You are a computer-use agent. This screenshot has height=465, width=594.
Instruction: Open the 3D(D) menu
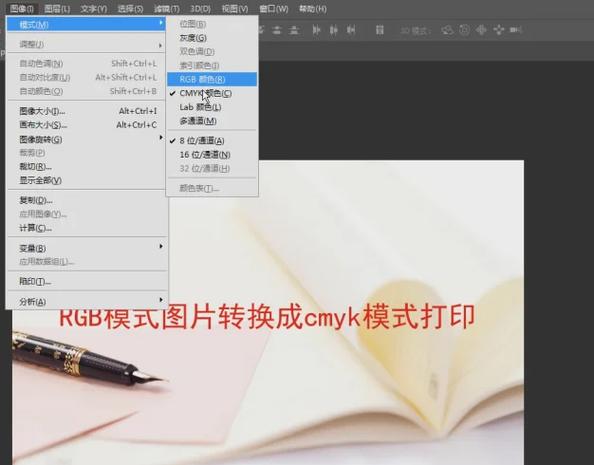pyautogui.click(x=200, y=9)
